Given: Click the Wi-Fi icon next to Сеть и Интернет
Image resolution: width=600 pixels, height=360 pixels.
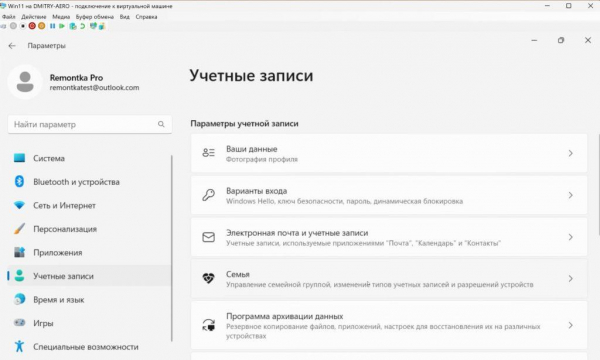Looking at the screenshot, I should tap(19, 205).
